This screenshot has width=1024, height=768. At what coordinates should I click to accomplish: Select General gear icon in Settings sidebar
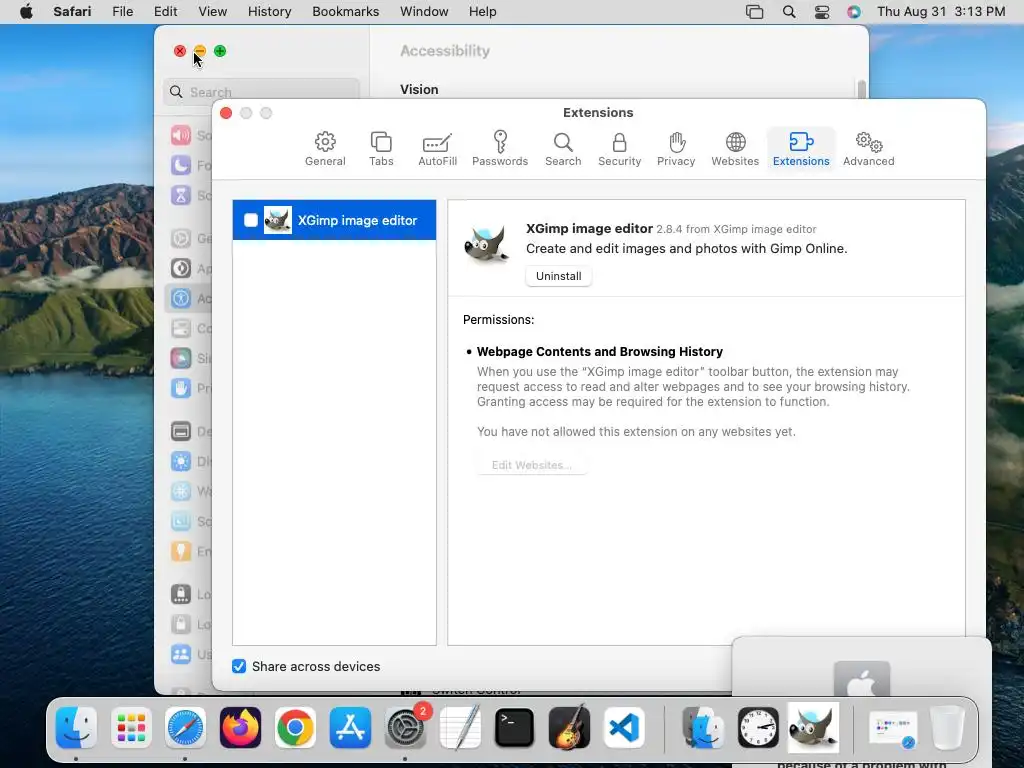pos(181,238)
